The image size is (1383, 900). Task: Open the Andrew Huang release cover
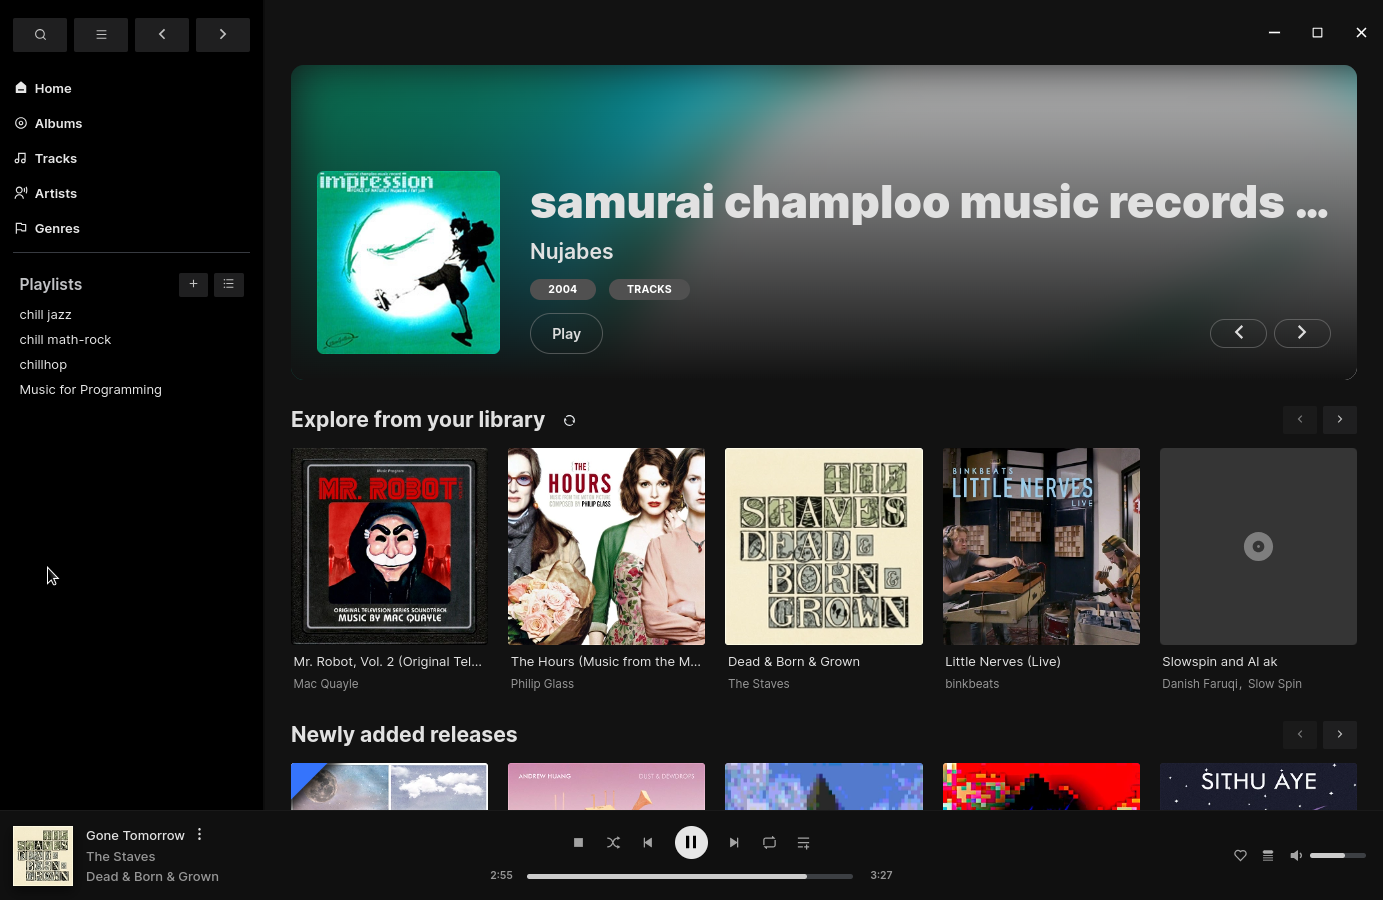tap(606, 786)
